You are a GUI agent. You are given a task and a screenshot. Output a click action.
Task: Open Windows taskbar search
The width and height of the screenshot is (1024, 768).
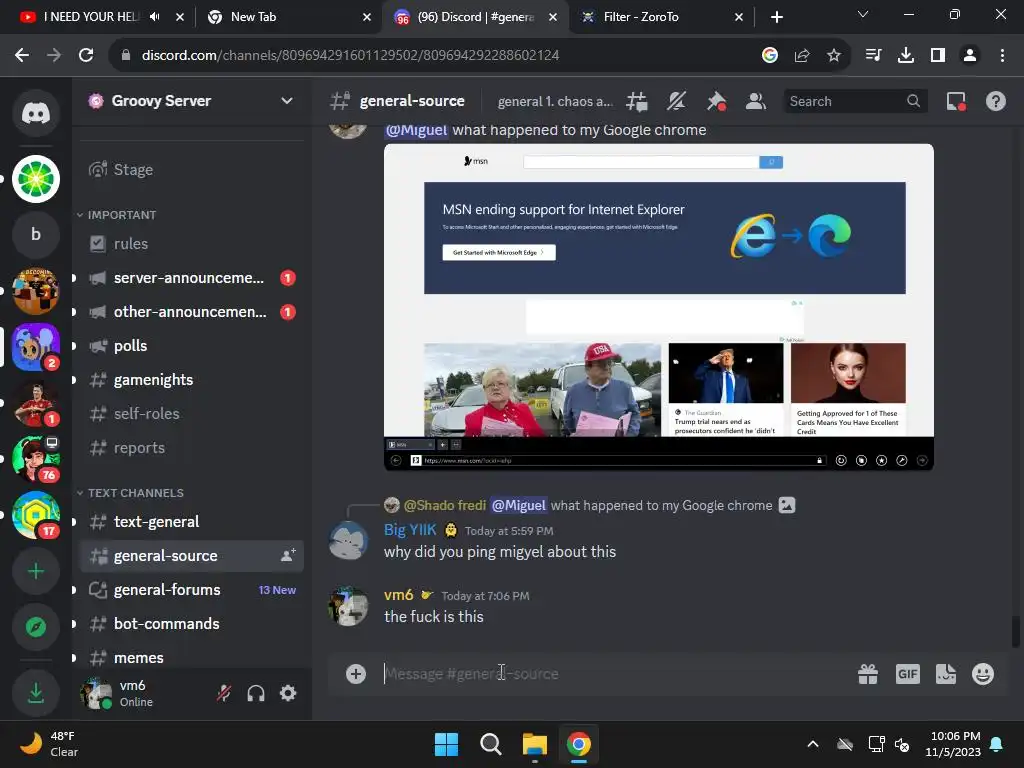[x=490, y=744]
